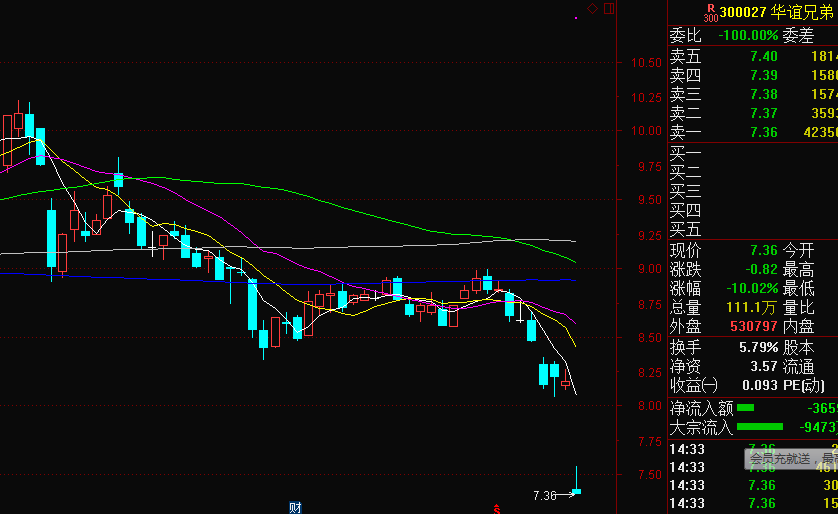The width and height of the screenshot is (838, 514).
Task: Click the 8.50 price axis label
Action: pyautogui.click(x=650, y=338)
